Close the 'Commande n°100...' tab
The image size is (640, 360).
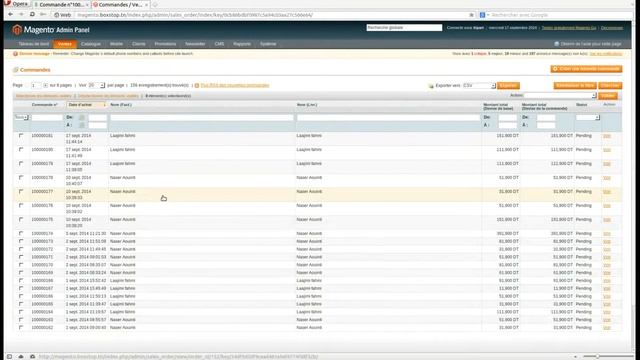coord(87,4)
